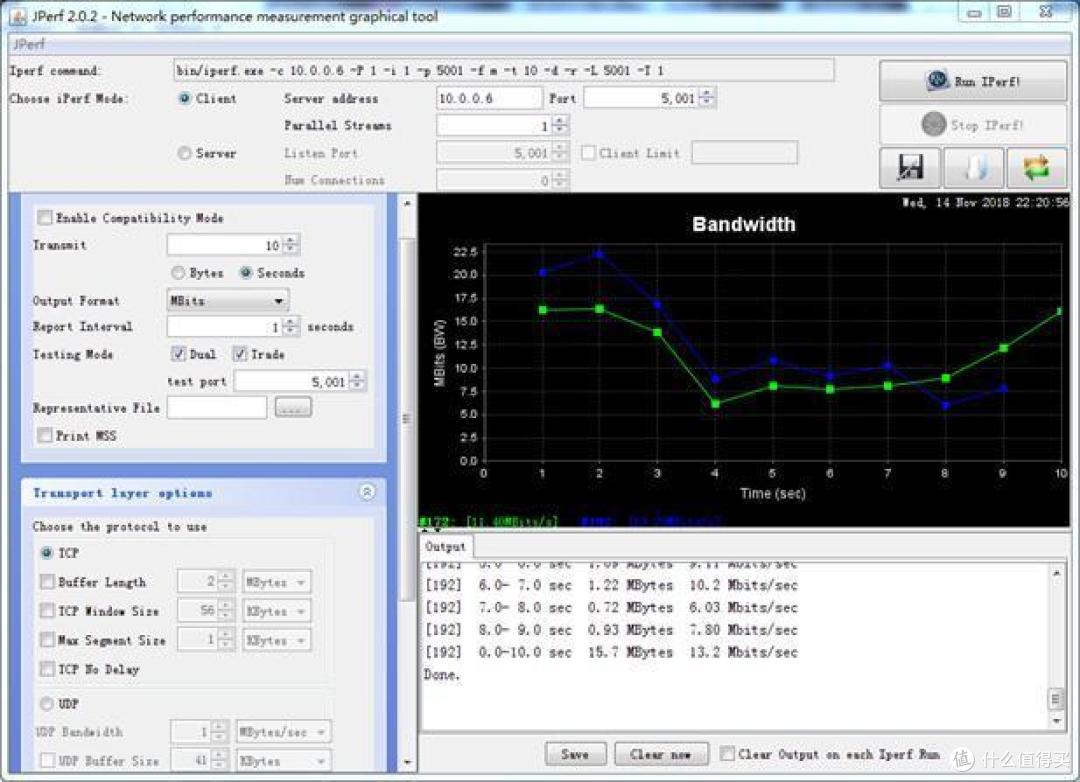
Task: Switch to the Output tab
Action: [x=446, y=546]
